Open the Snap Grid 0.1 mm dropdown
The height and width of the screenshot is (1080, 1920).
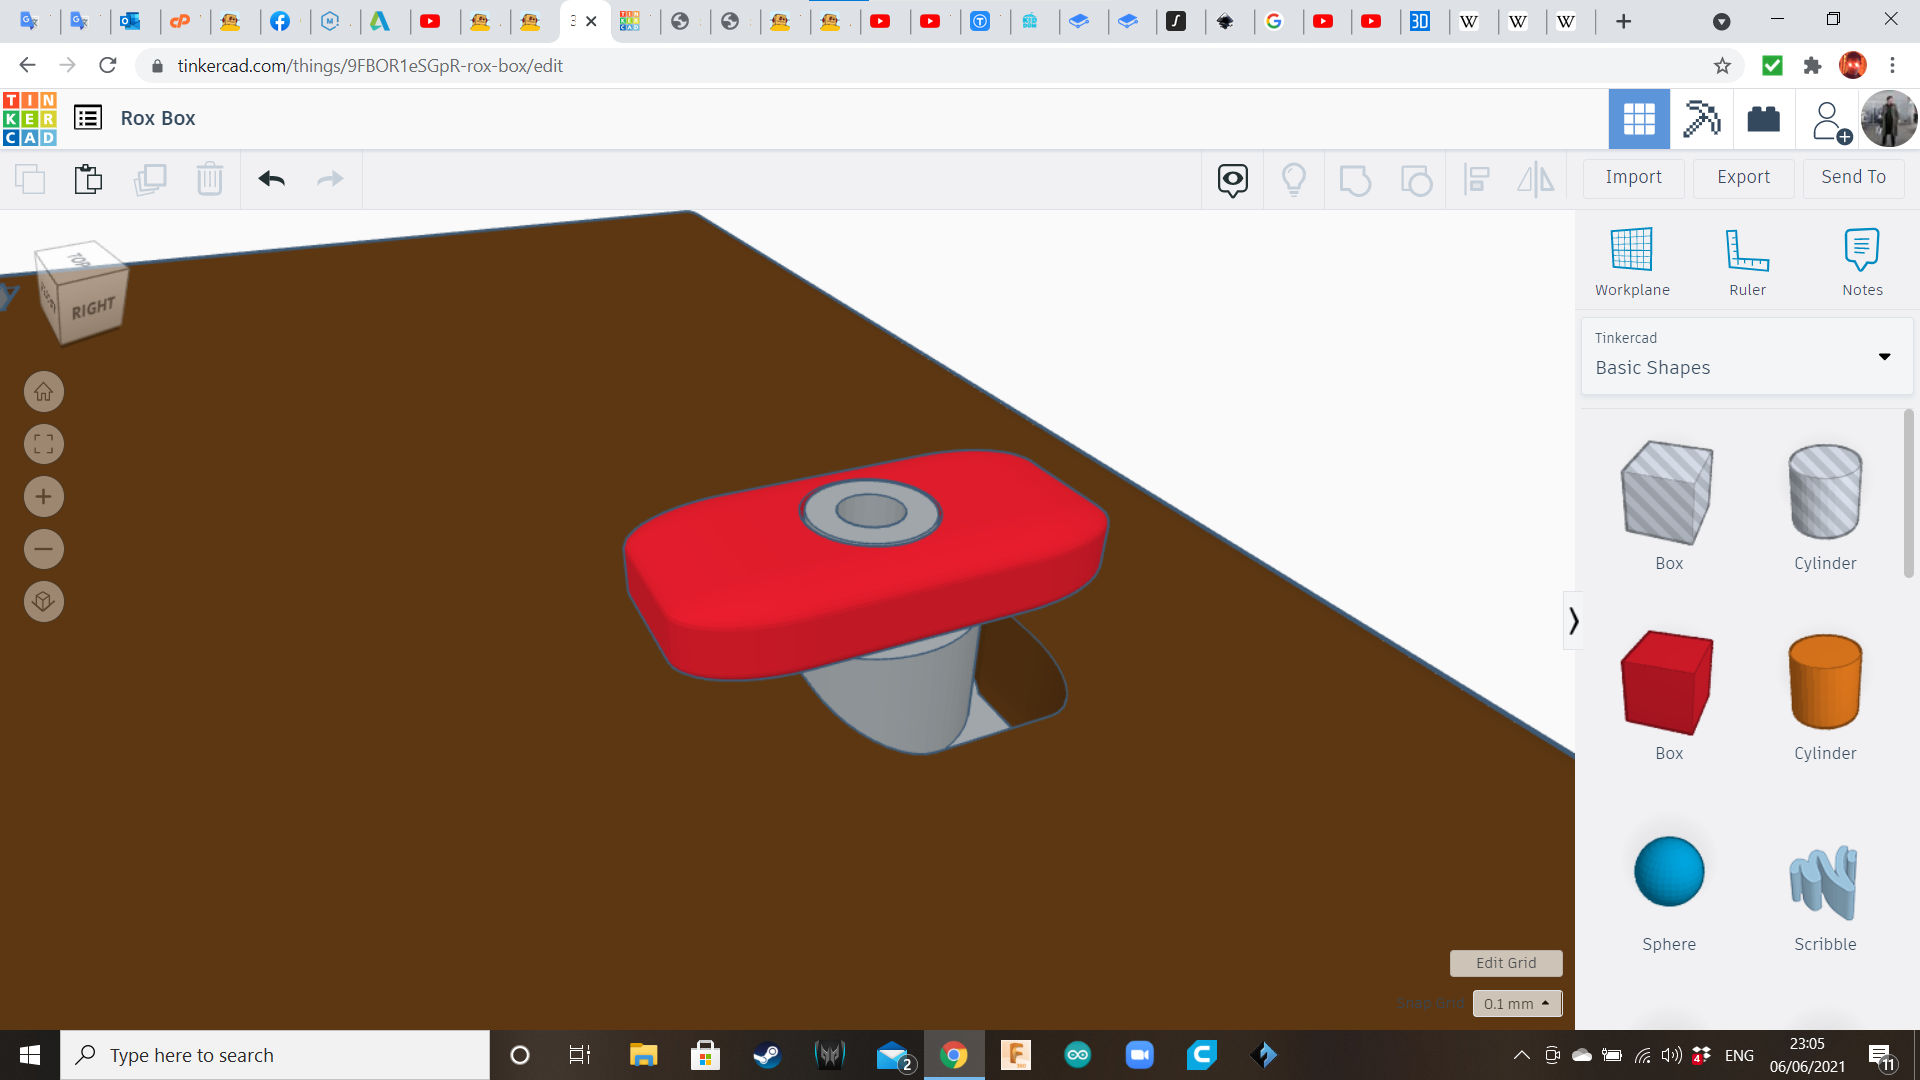(1517, 1003)
